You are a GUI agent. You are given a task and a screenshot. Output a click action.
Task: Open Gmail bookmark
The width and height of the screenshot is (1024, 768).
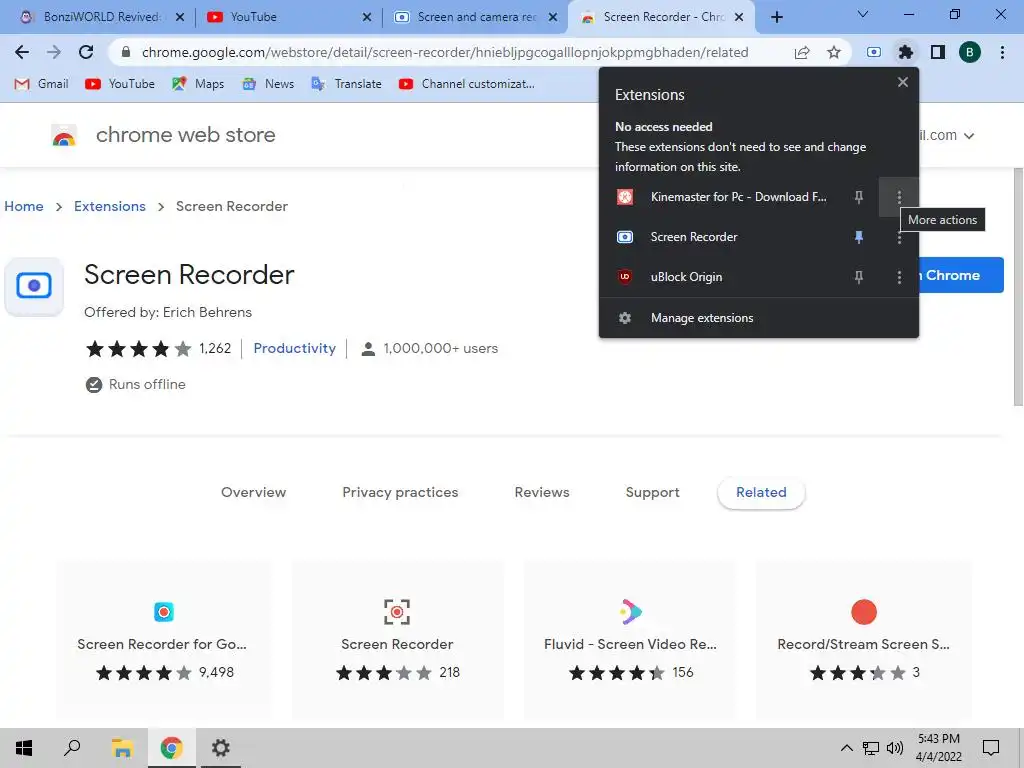41,84
